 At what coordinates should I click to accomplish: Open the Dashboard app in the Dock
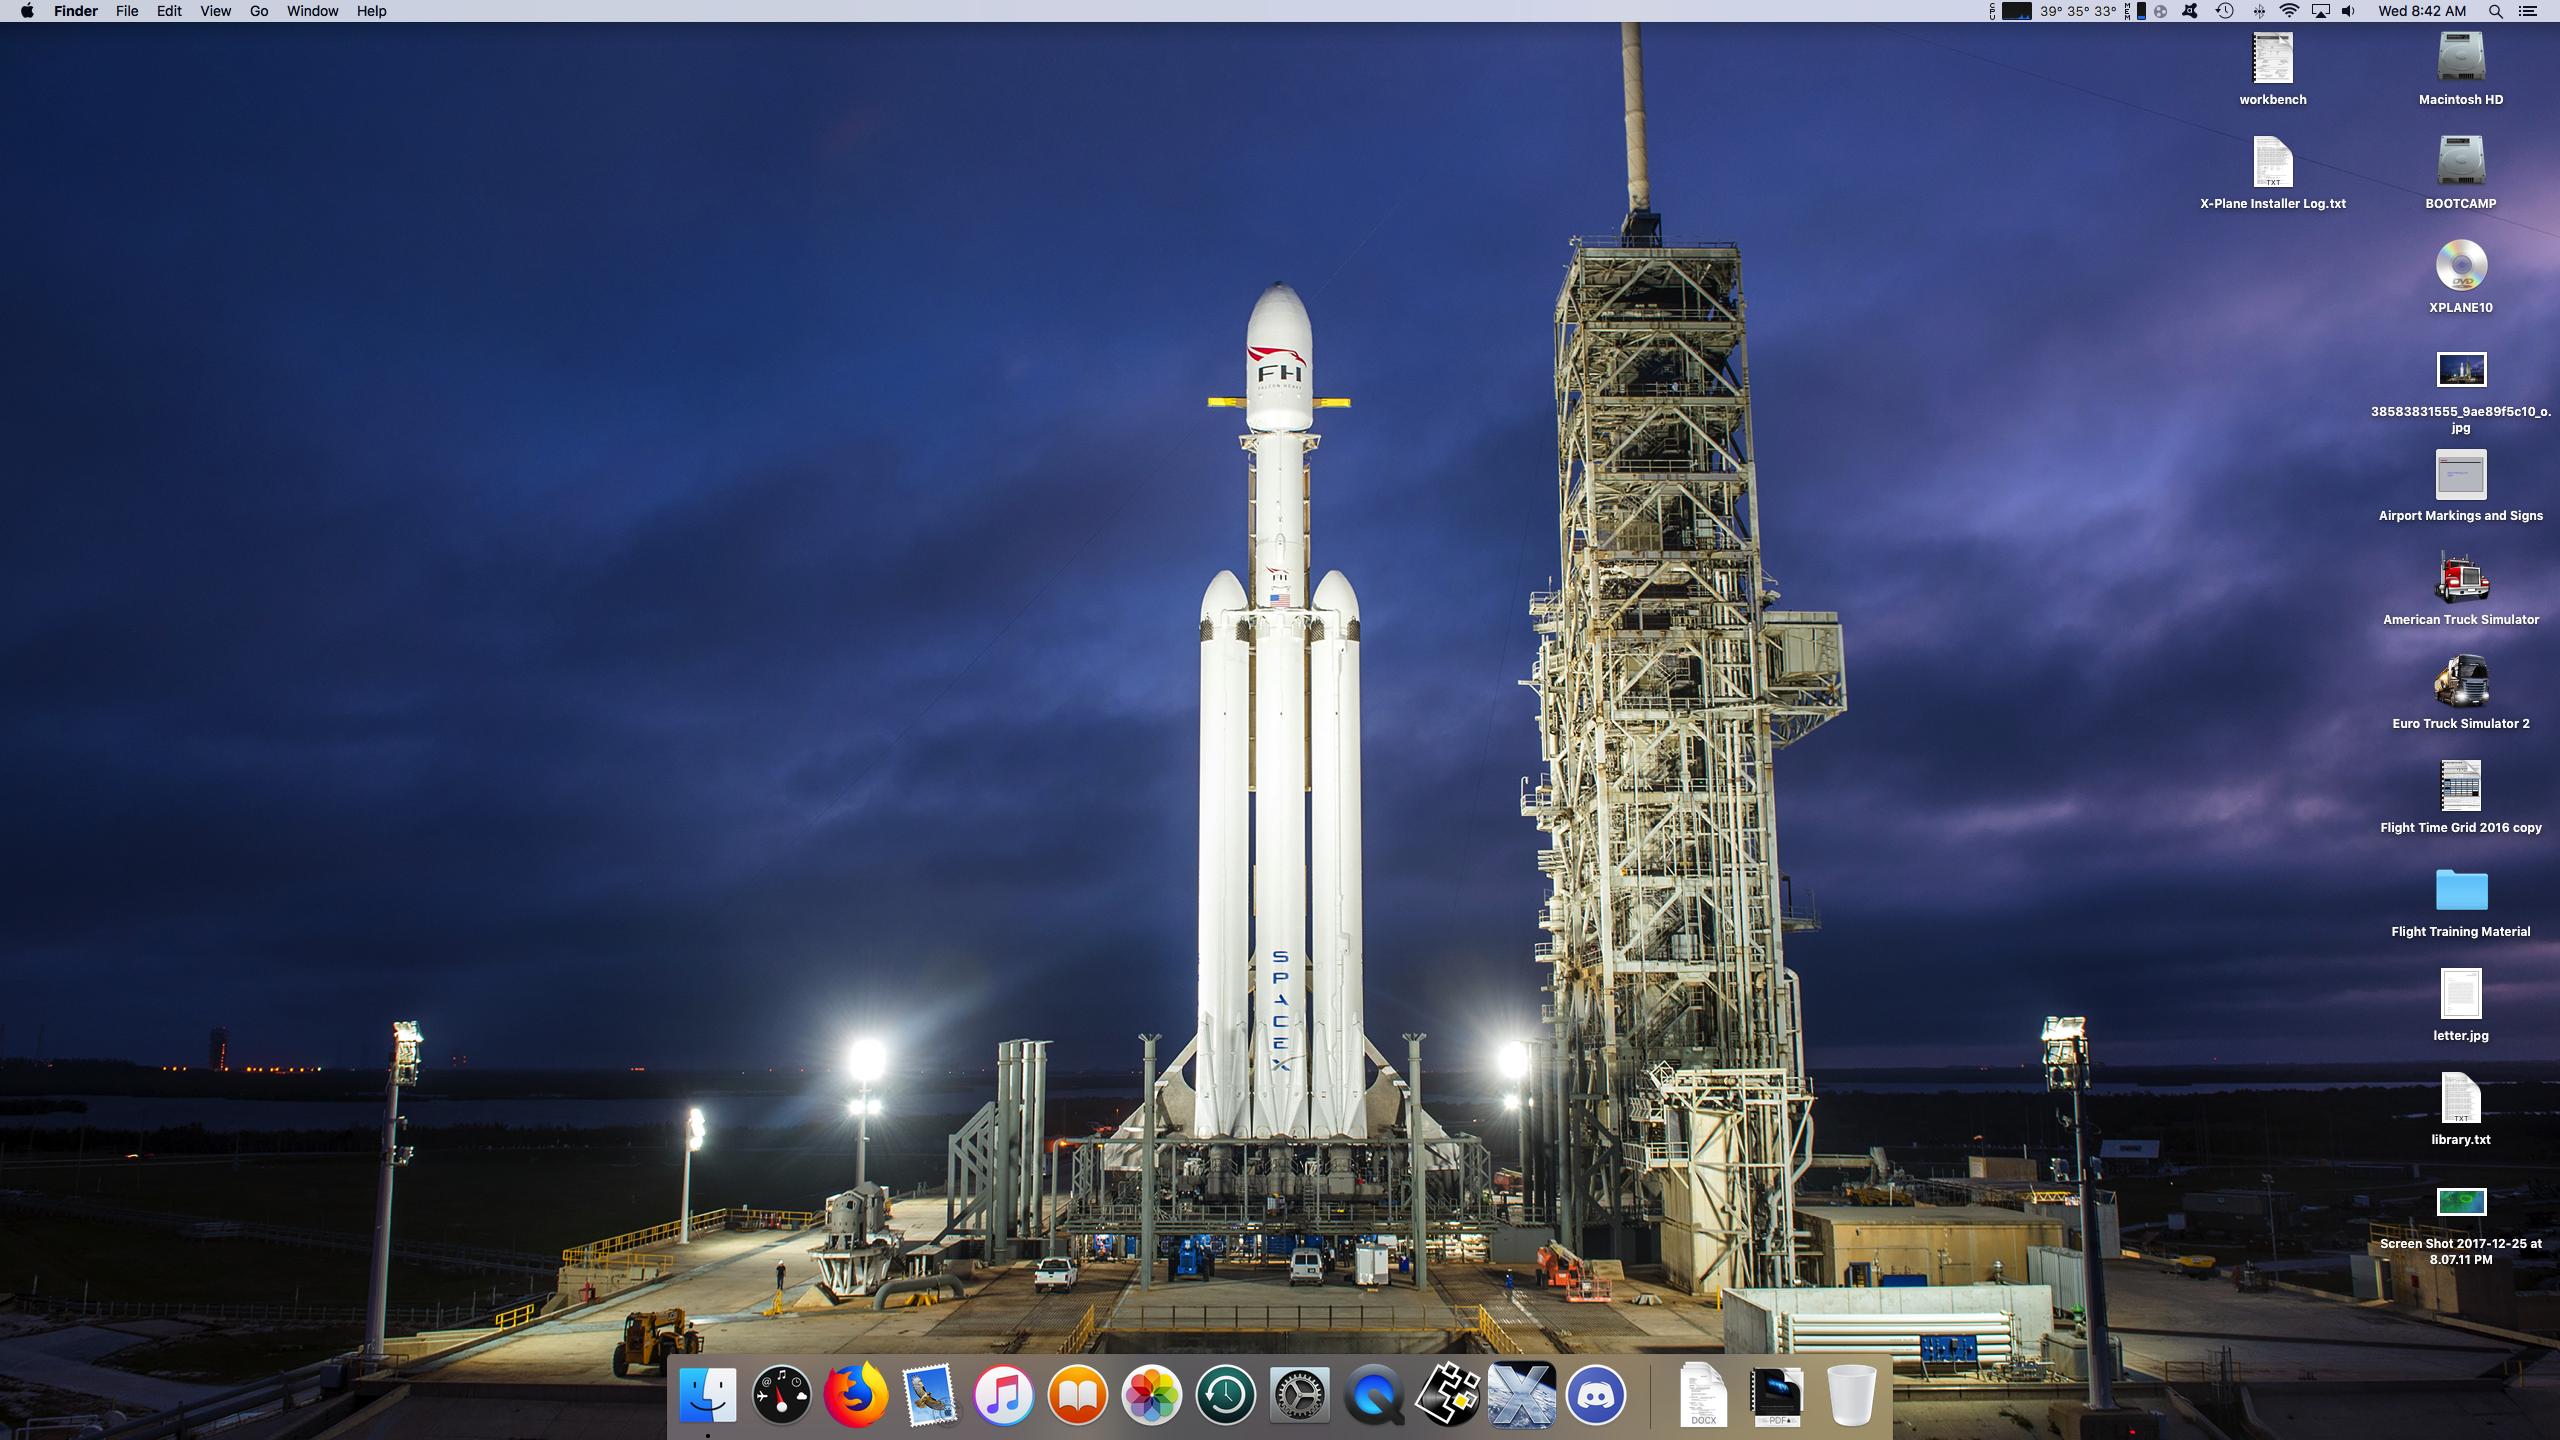tap(781, 1395)
